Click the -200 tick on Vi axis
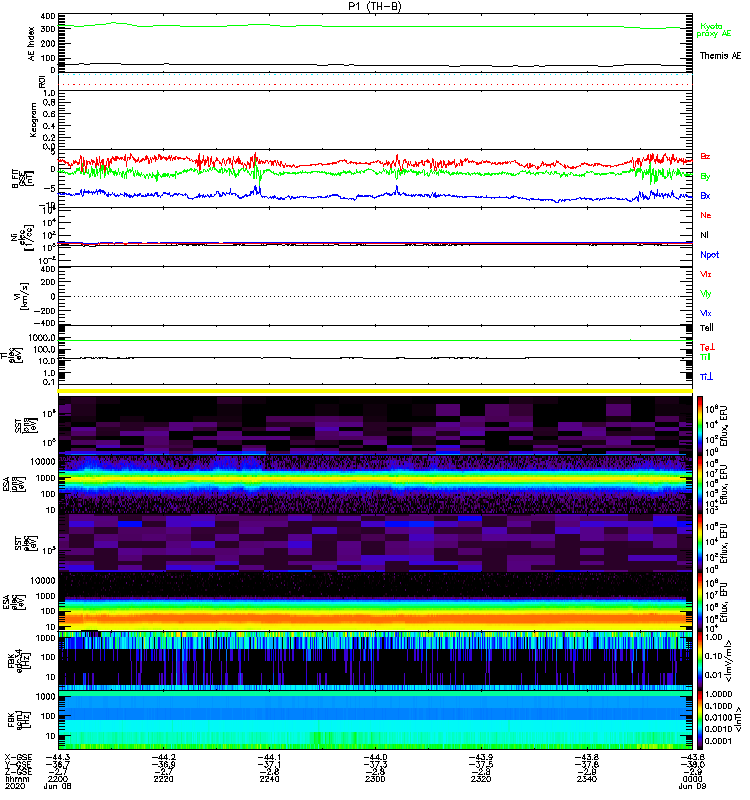750x800 pixels. (45, 311)
